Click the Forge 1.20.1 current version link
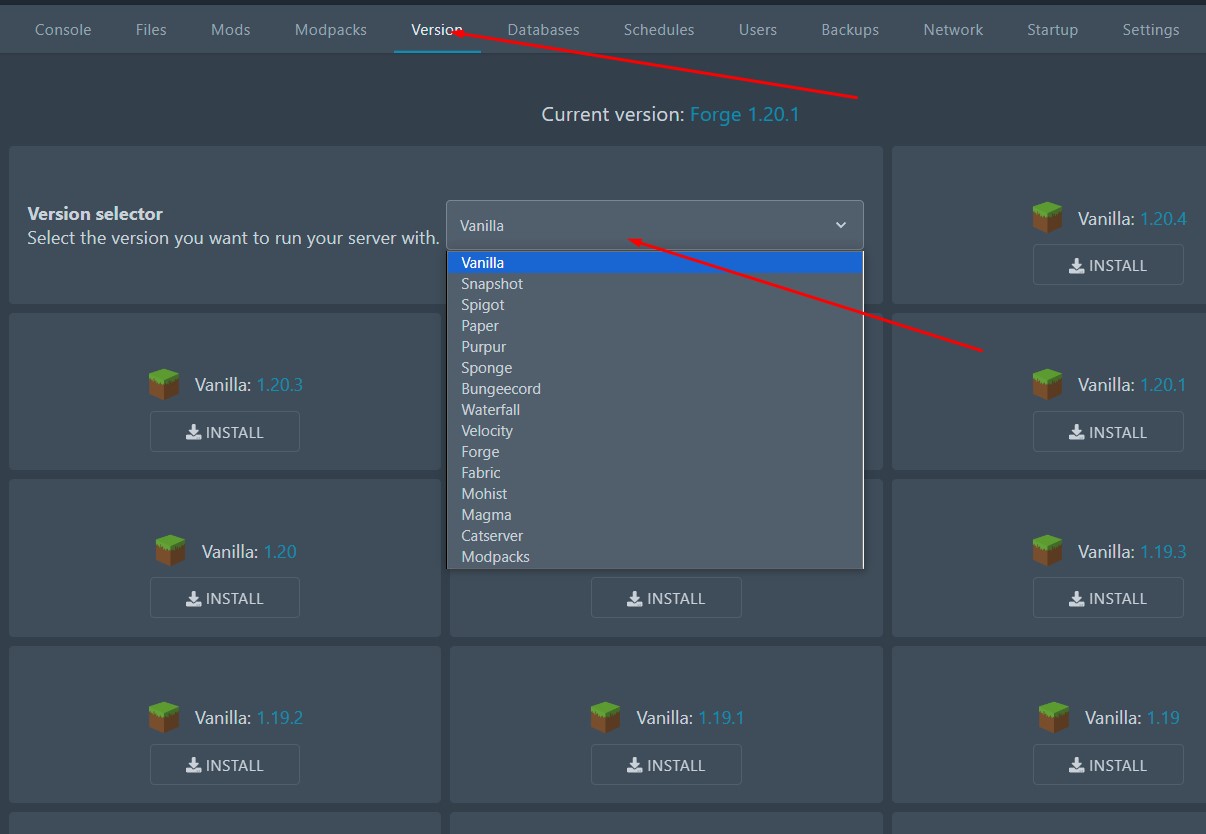This screenshot has height=834, width=1206. click(745, 114)
